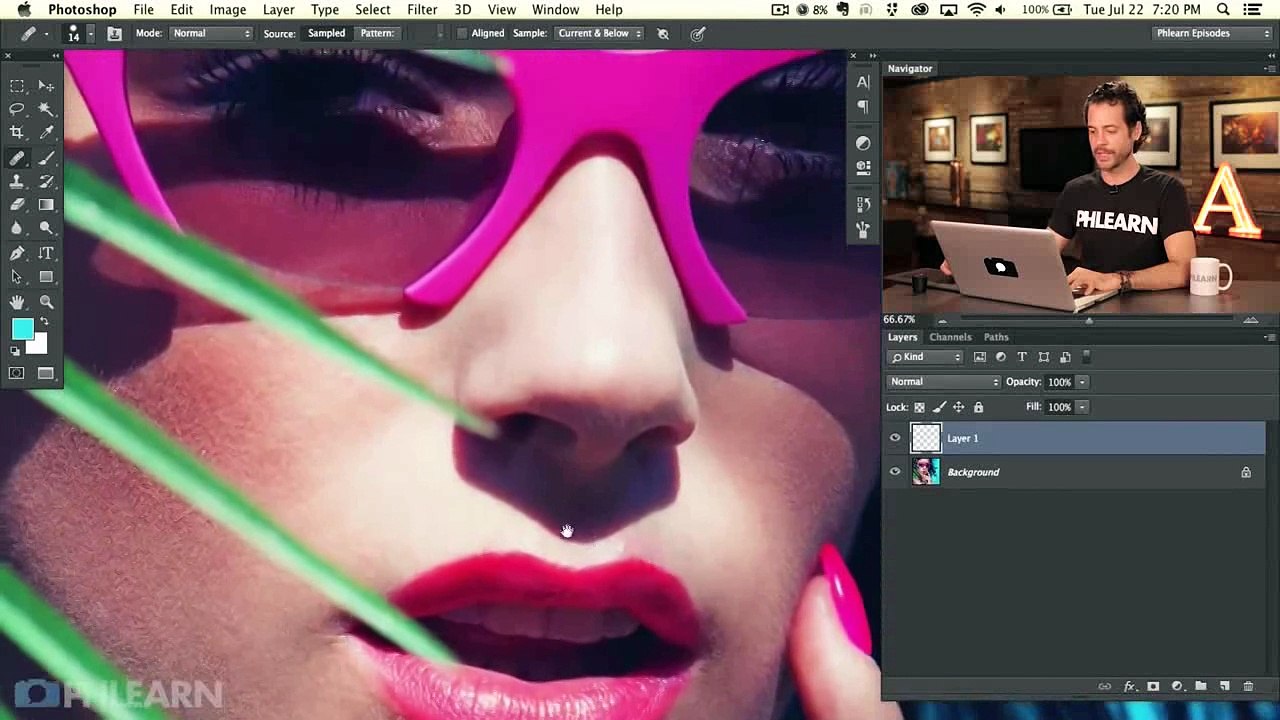Select the Eraser tool
The image size is (1280, 720).
click(x=17, y=205)
